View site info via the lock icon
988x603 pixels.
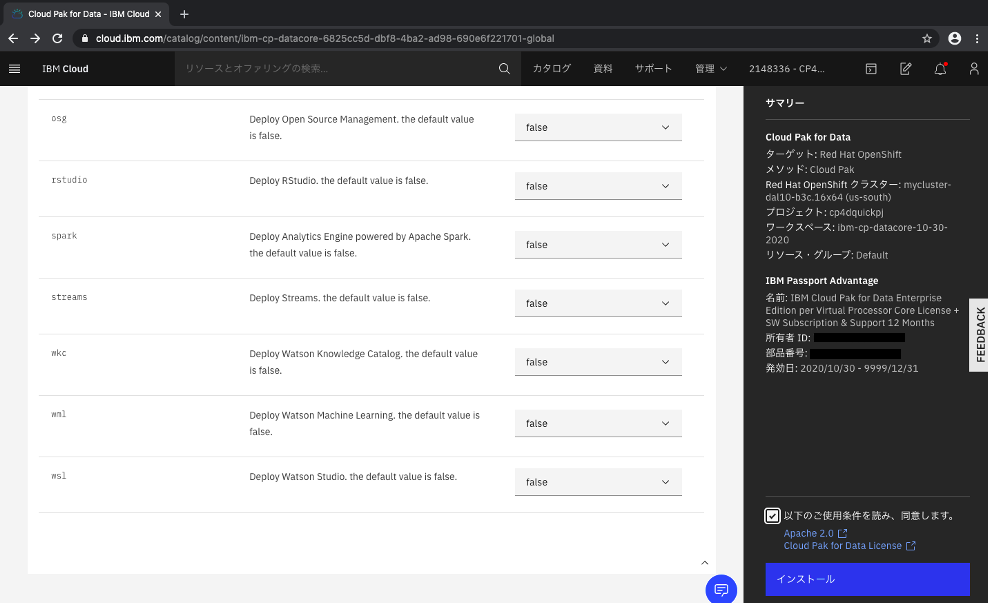84,38
